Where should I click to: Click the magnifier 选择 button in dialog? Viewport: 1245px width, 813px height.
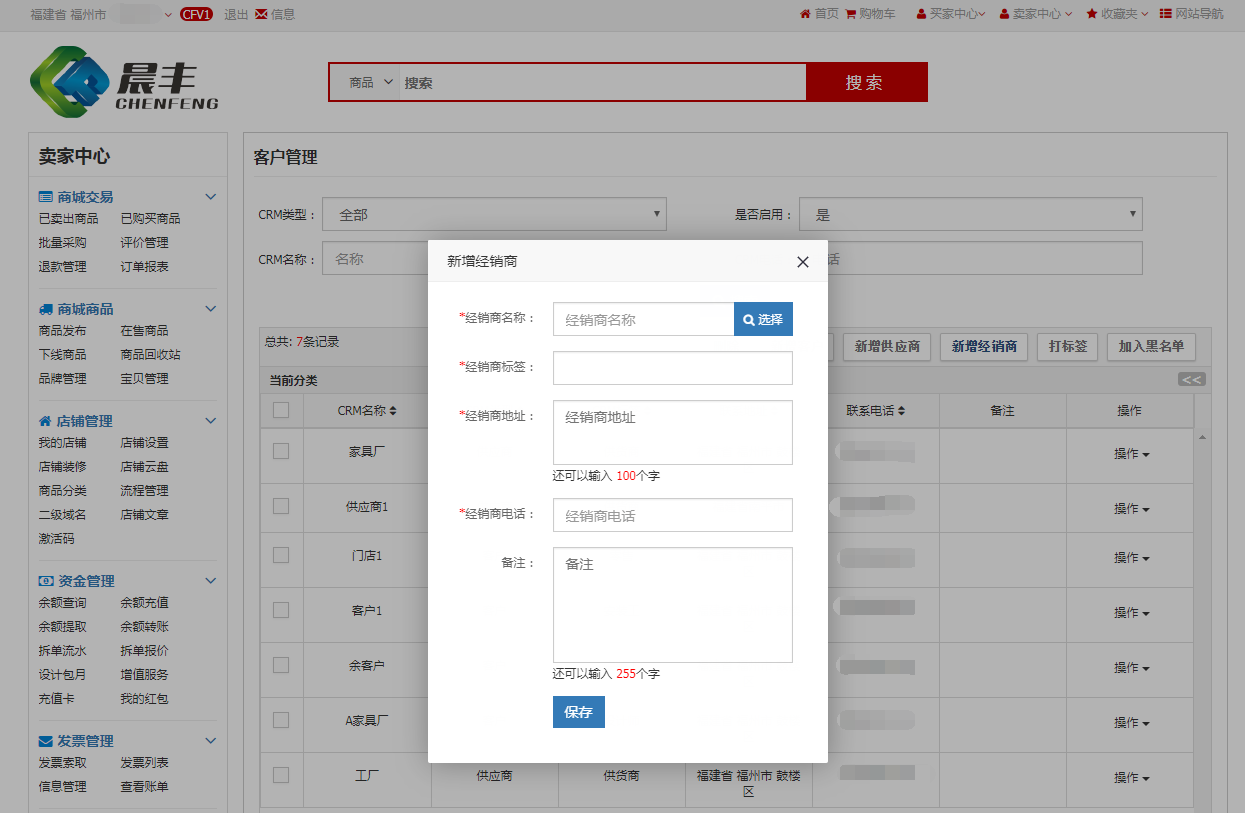click(763, 319)
